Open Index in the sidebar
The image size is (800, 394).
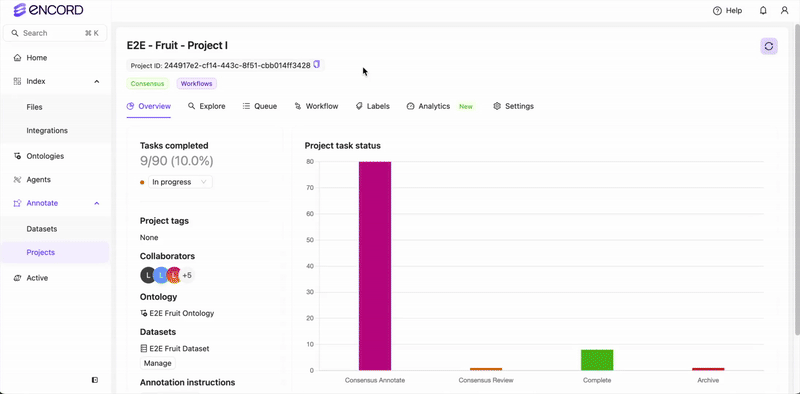pos(36,82)
